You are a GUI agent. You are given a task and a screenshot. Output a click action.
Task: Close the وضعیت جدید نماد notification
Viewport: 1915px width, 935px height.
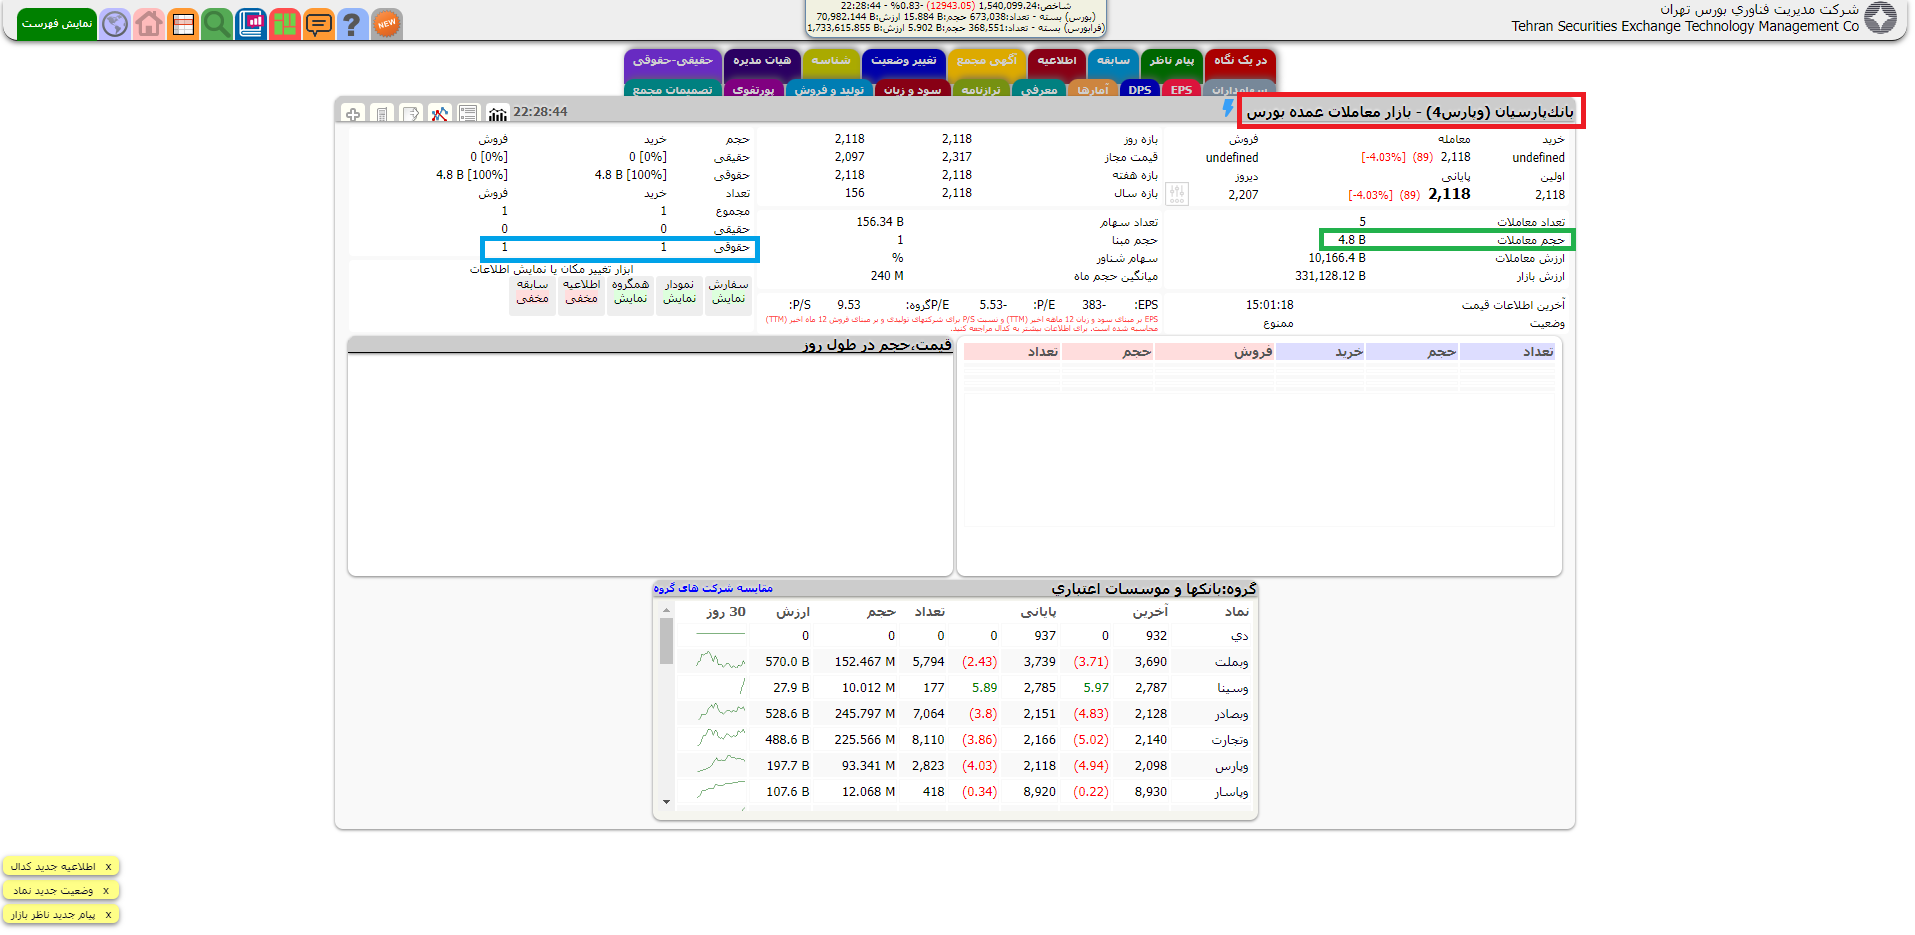106,891
